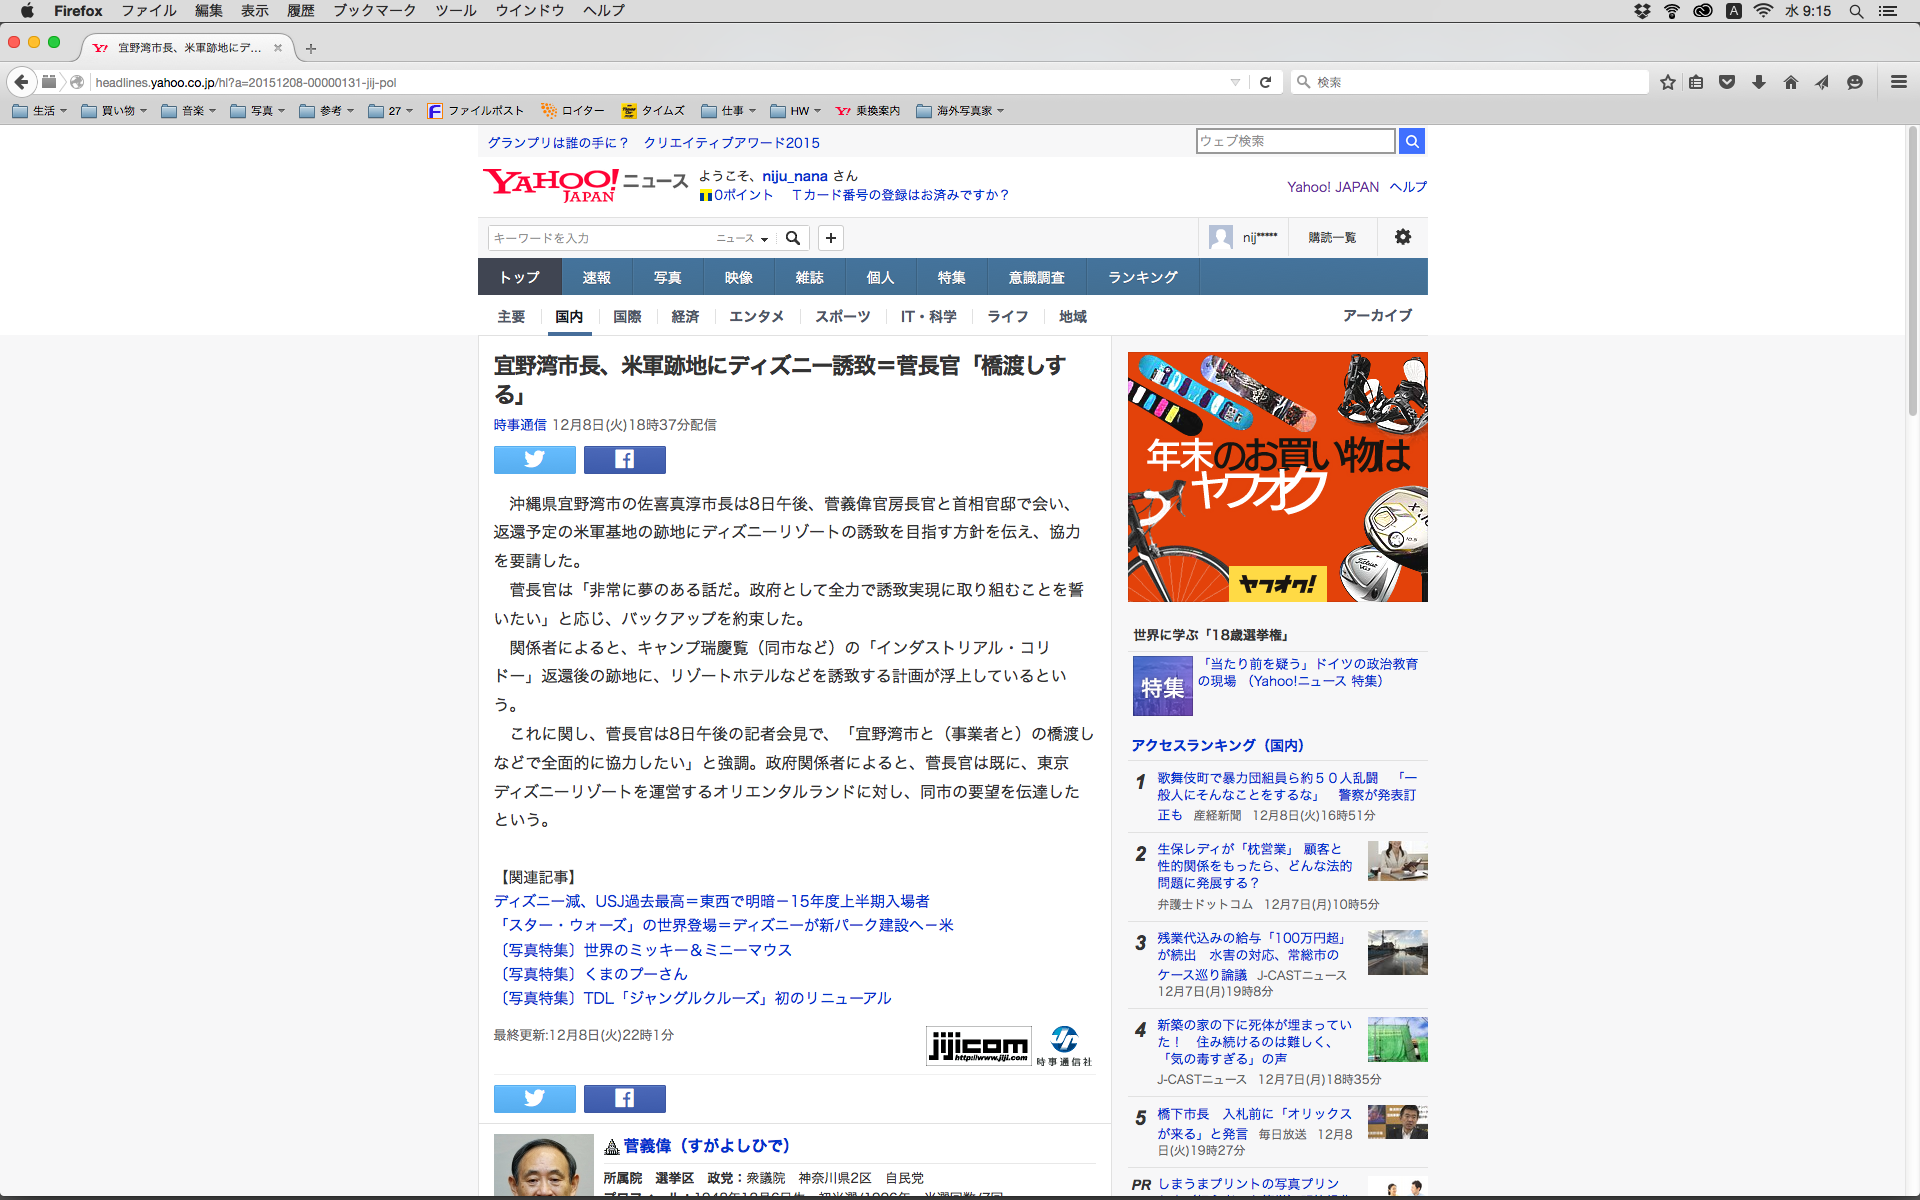1920x1200 pixels.
Task: Click the Firefox home icon
Action: [x=1790, y=82]
